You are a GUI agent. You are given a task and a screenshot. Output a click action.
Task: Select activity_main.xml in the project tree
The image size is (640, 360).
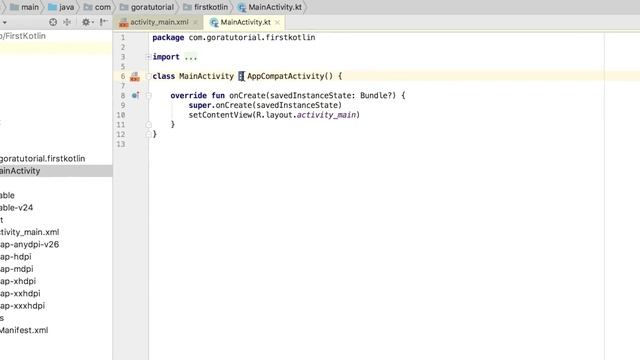[x=29, y=232]
